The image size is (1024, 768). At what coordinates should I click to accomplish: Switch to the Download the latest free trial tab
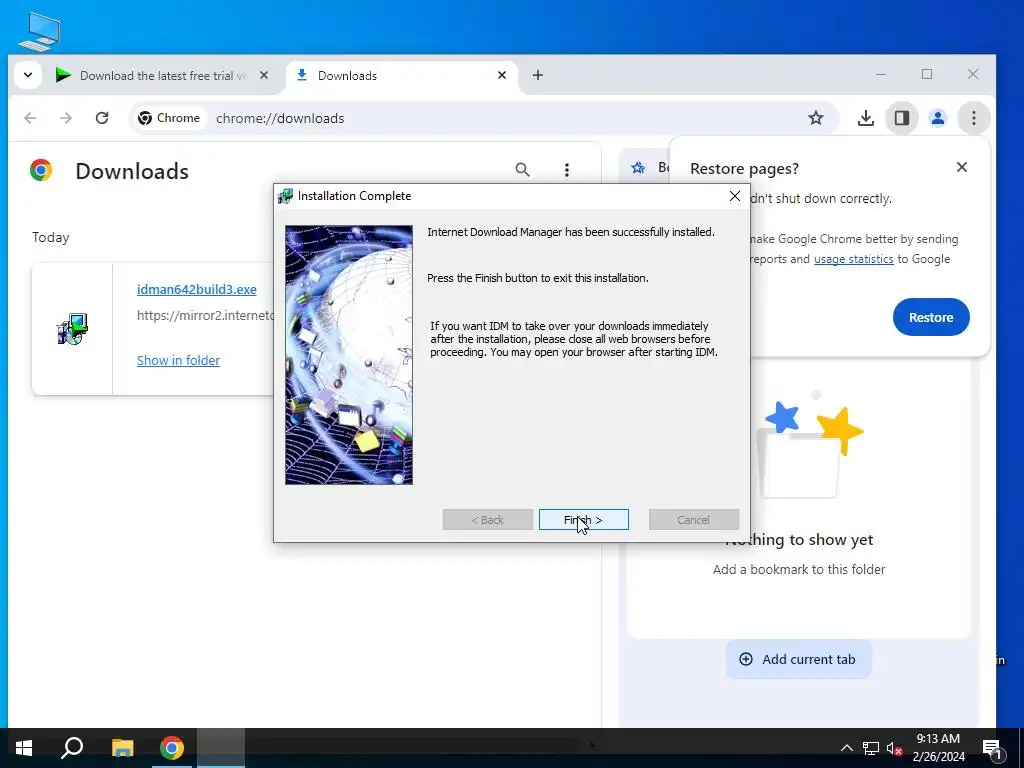click(163, 76)
